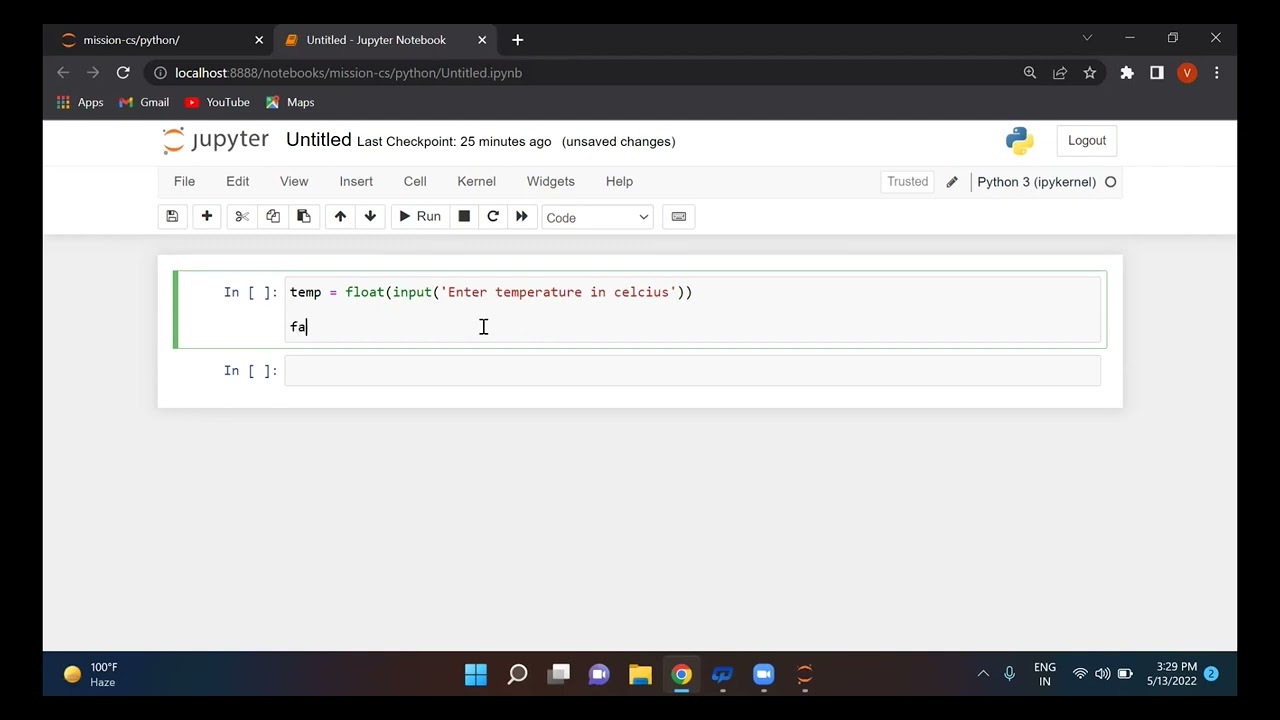The height and width of the screenshot is (720, 1280).
Task: Open a new browser tab
Action: coord(517,40)
